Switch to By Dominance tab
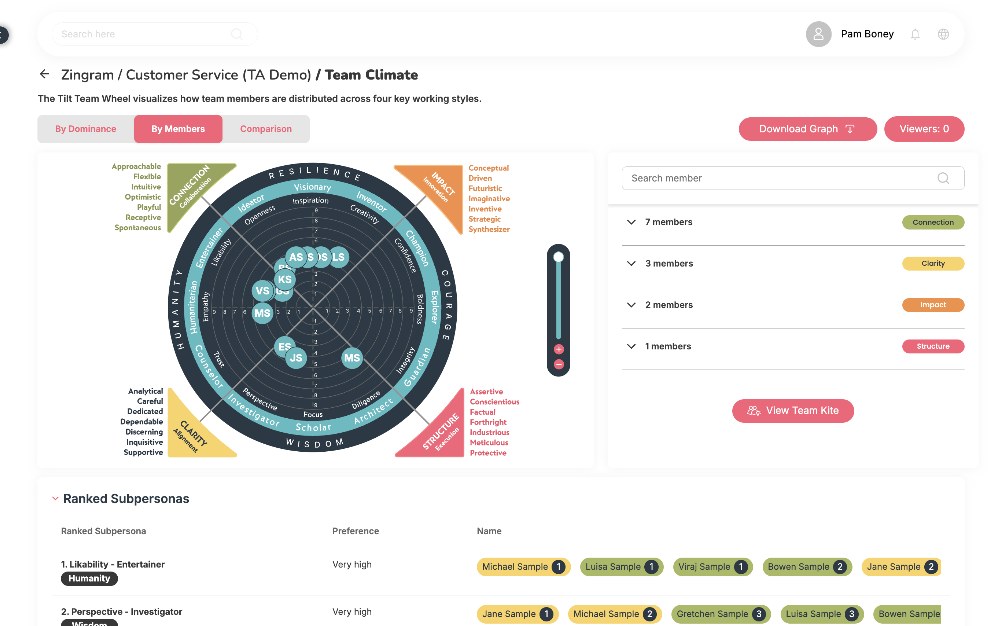This screenshot has width=1002, height=626. pyautogui.click(x=86, y=129)
